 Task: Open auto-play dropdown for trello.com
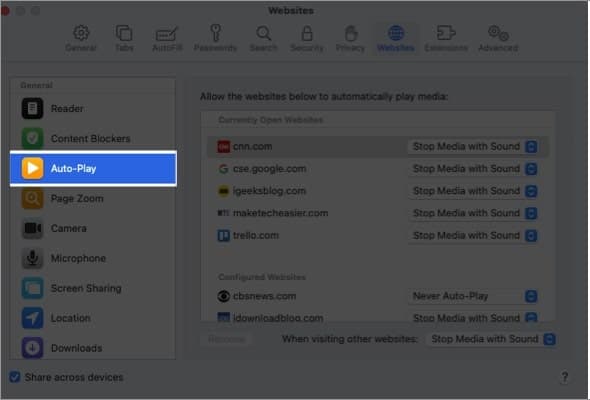click(x=473, y=236)
